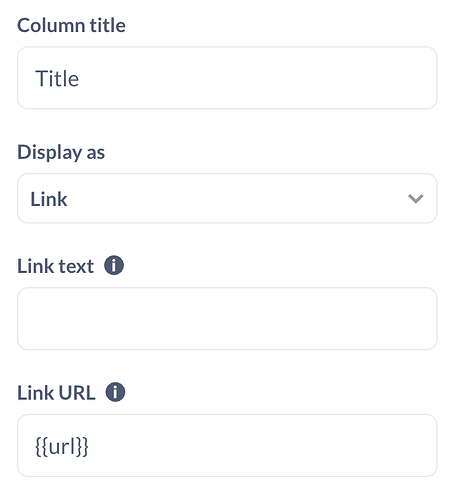Focus the Link URL input field
The width and height of the screenshot is (456, 499).
(227, 445)
